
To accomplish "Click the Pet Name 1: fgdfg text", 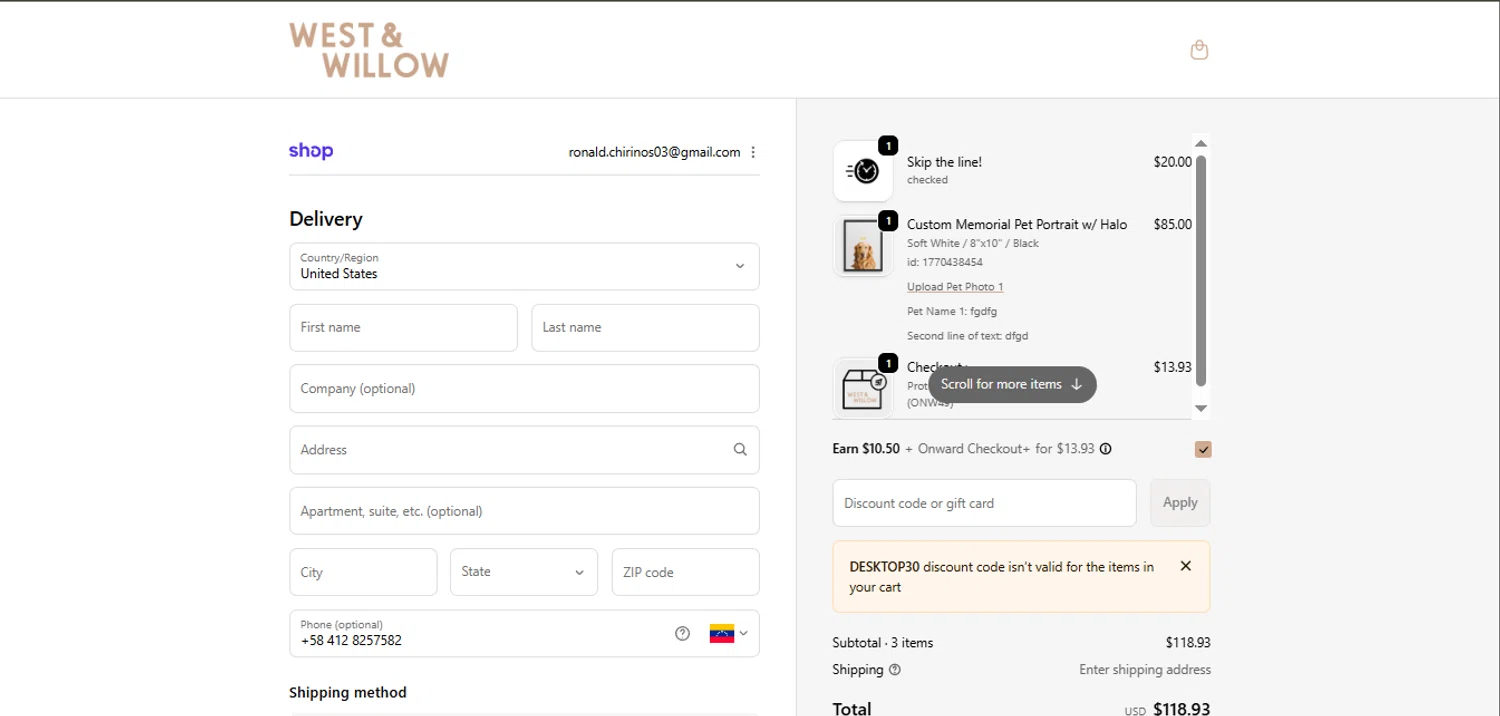I will (952, 311).
